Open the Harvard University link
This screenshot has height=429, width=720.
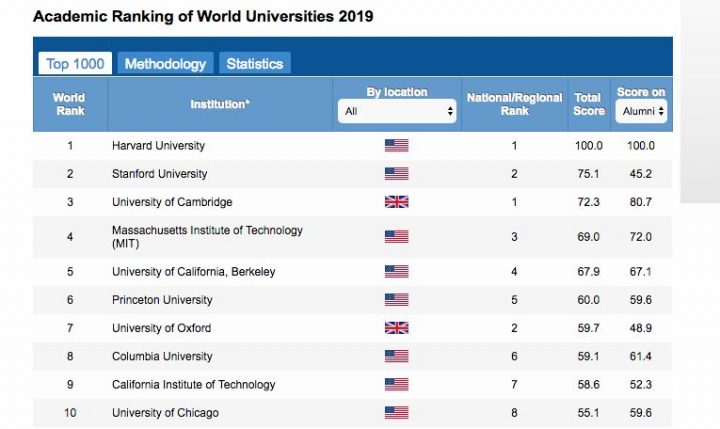pos(158,146)
